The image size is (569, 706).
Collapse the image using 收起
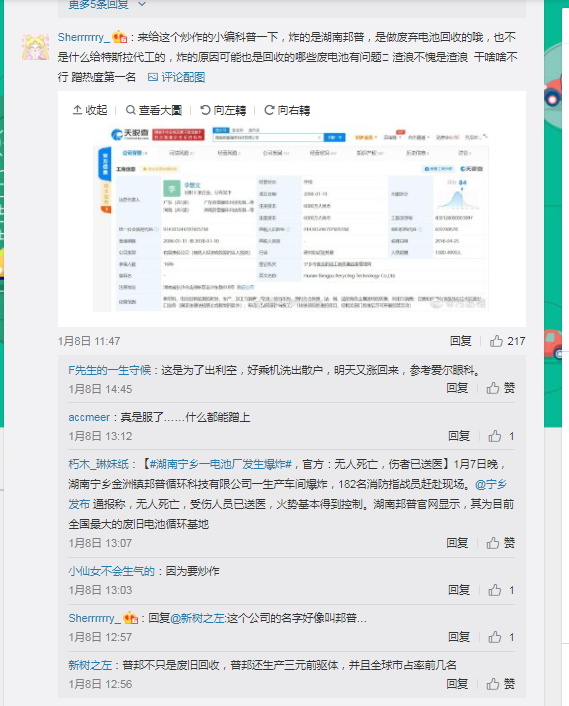[x=90, y=110]
